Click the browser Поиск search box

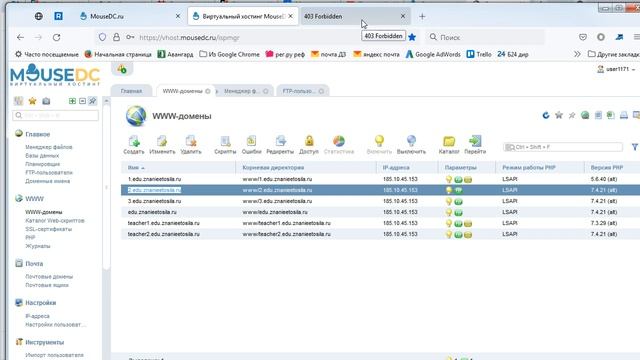coord(486,37)
